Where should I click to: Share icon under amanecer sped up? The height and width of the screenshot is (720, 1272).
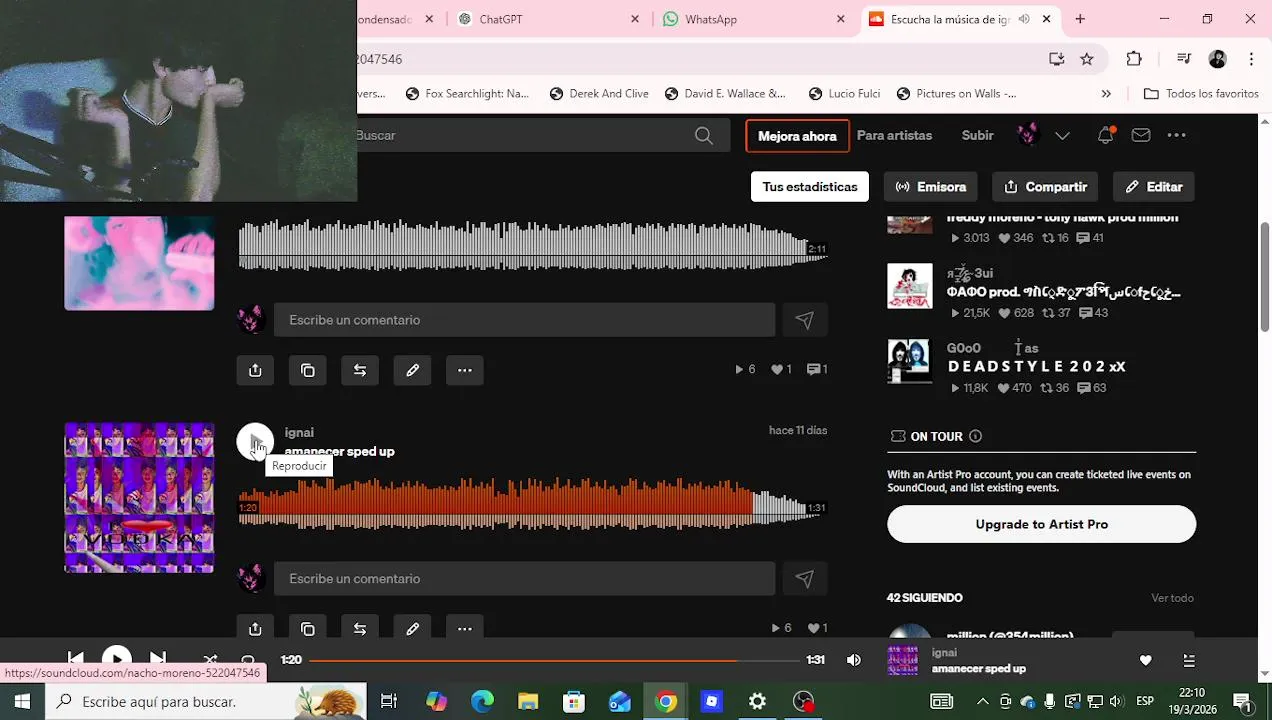pos(255,628)
